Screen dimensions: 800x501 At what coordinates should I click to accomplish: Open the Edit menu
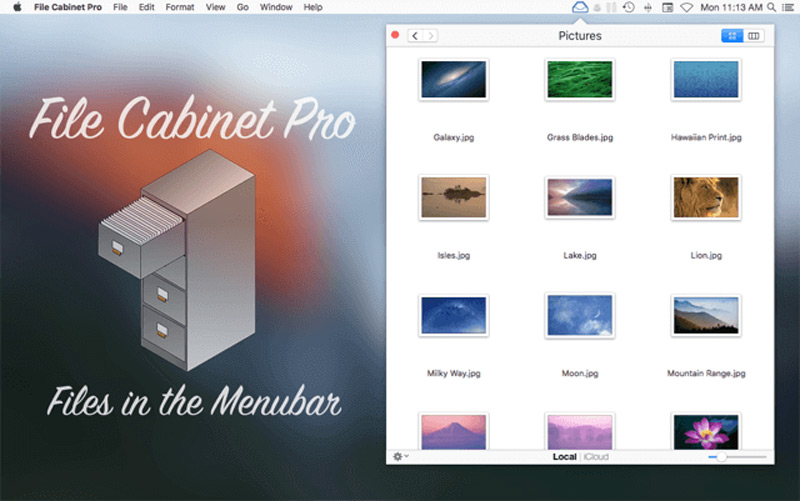click(x=146, y=7)
